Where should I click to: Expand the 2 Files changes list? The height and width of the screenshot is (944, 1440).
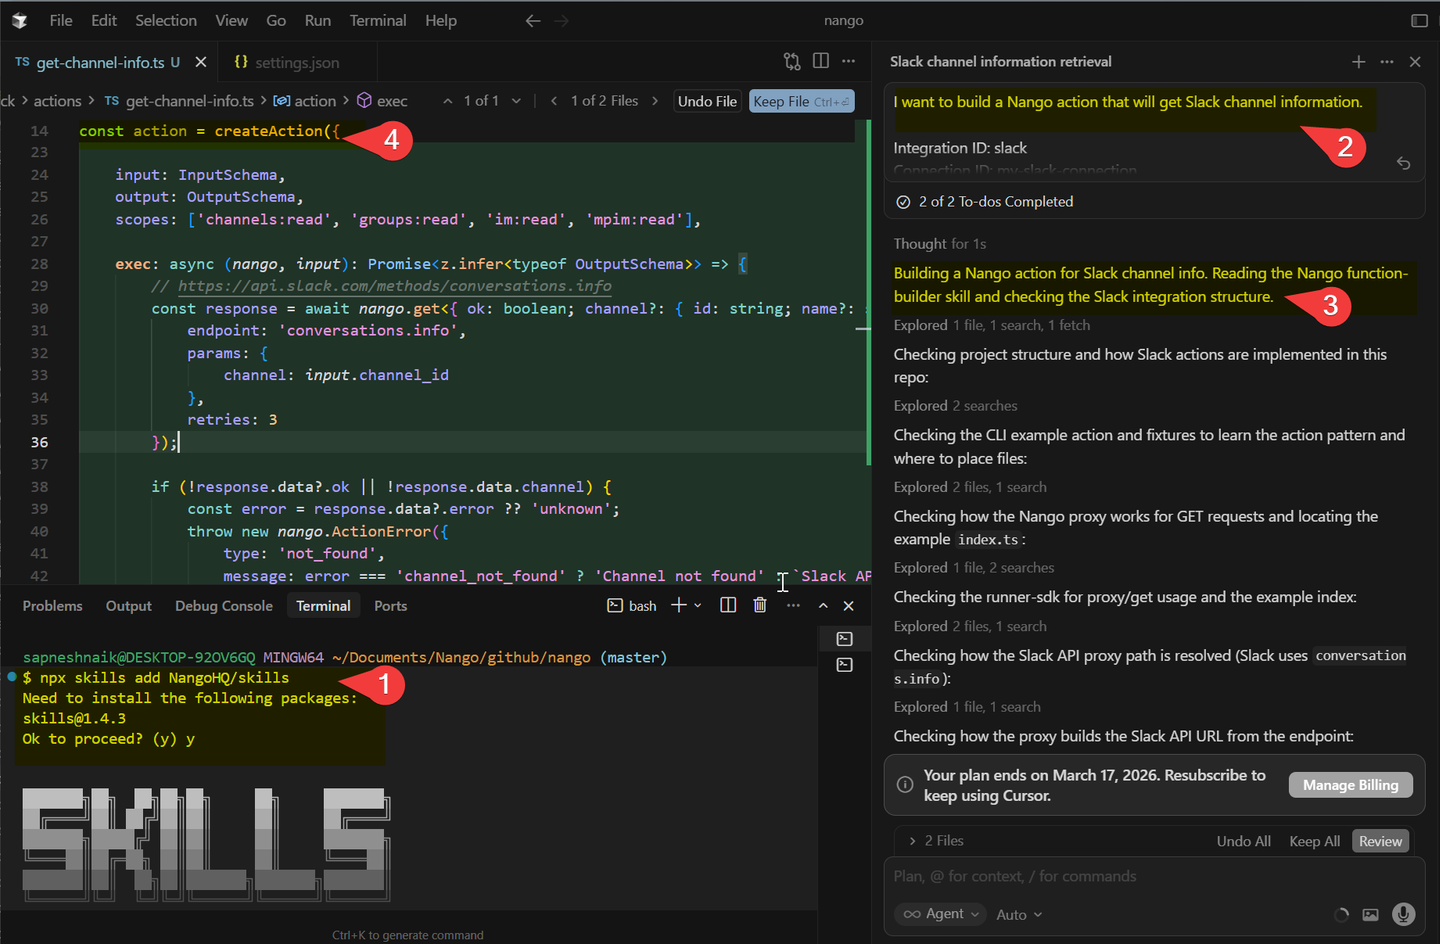click(936, 841)
